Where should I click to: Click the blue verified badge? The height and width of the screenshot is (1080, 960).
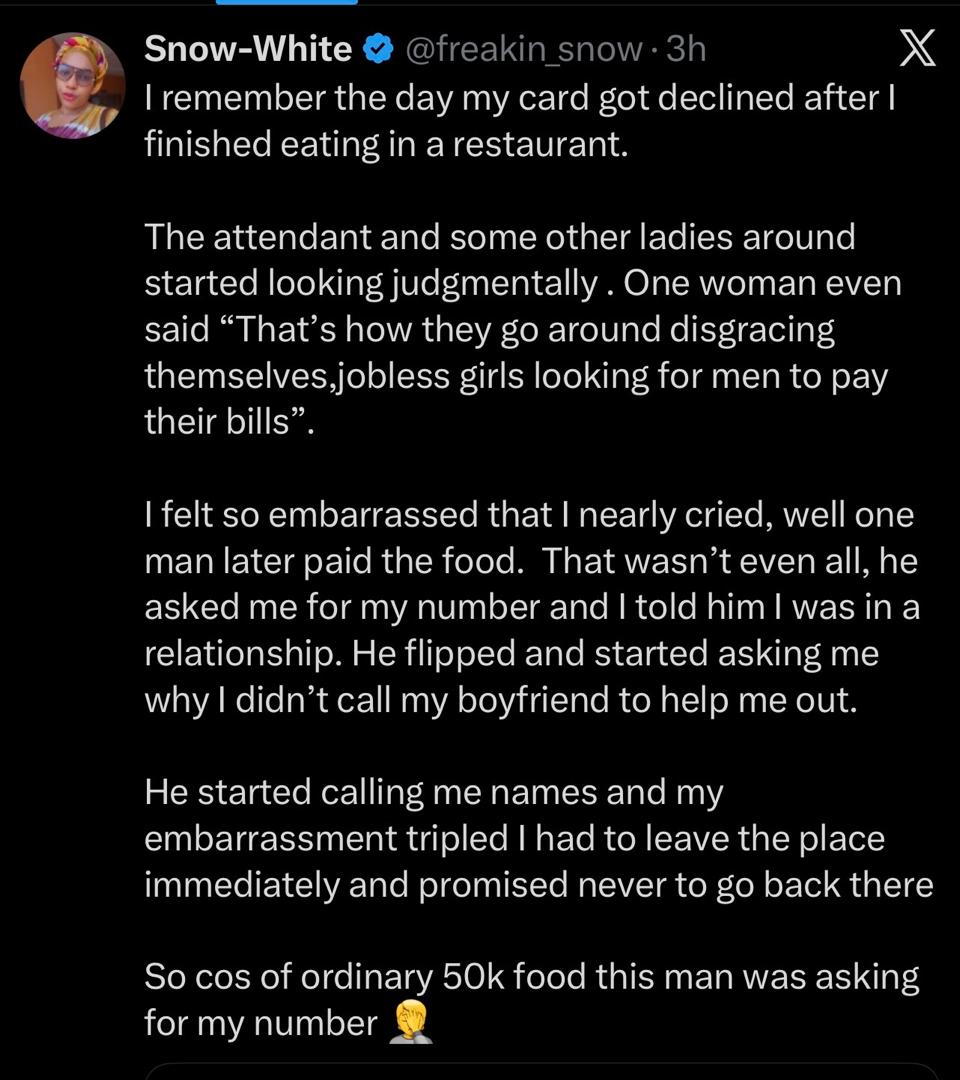[377, 49]
